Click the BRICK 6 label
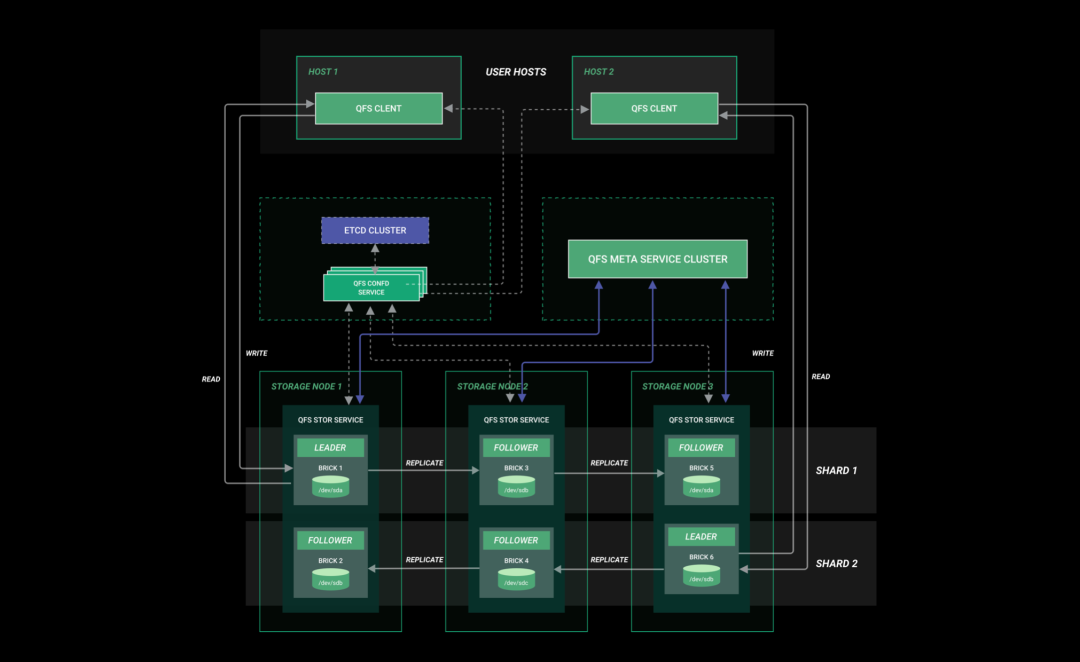This screenshot has width=1080, height=662. click(701, 557)
